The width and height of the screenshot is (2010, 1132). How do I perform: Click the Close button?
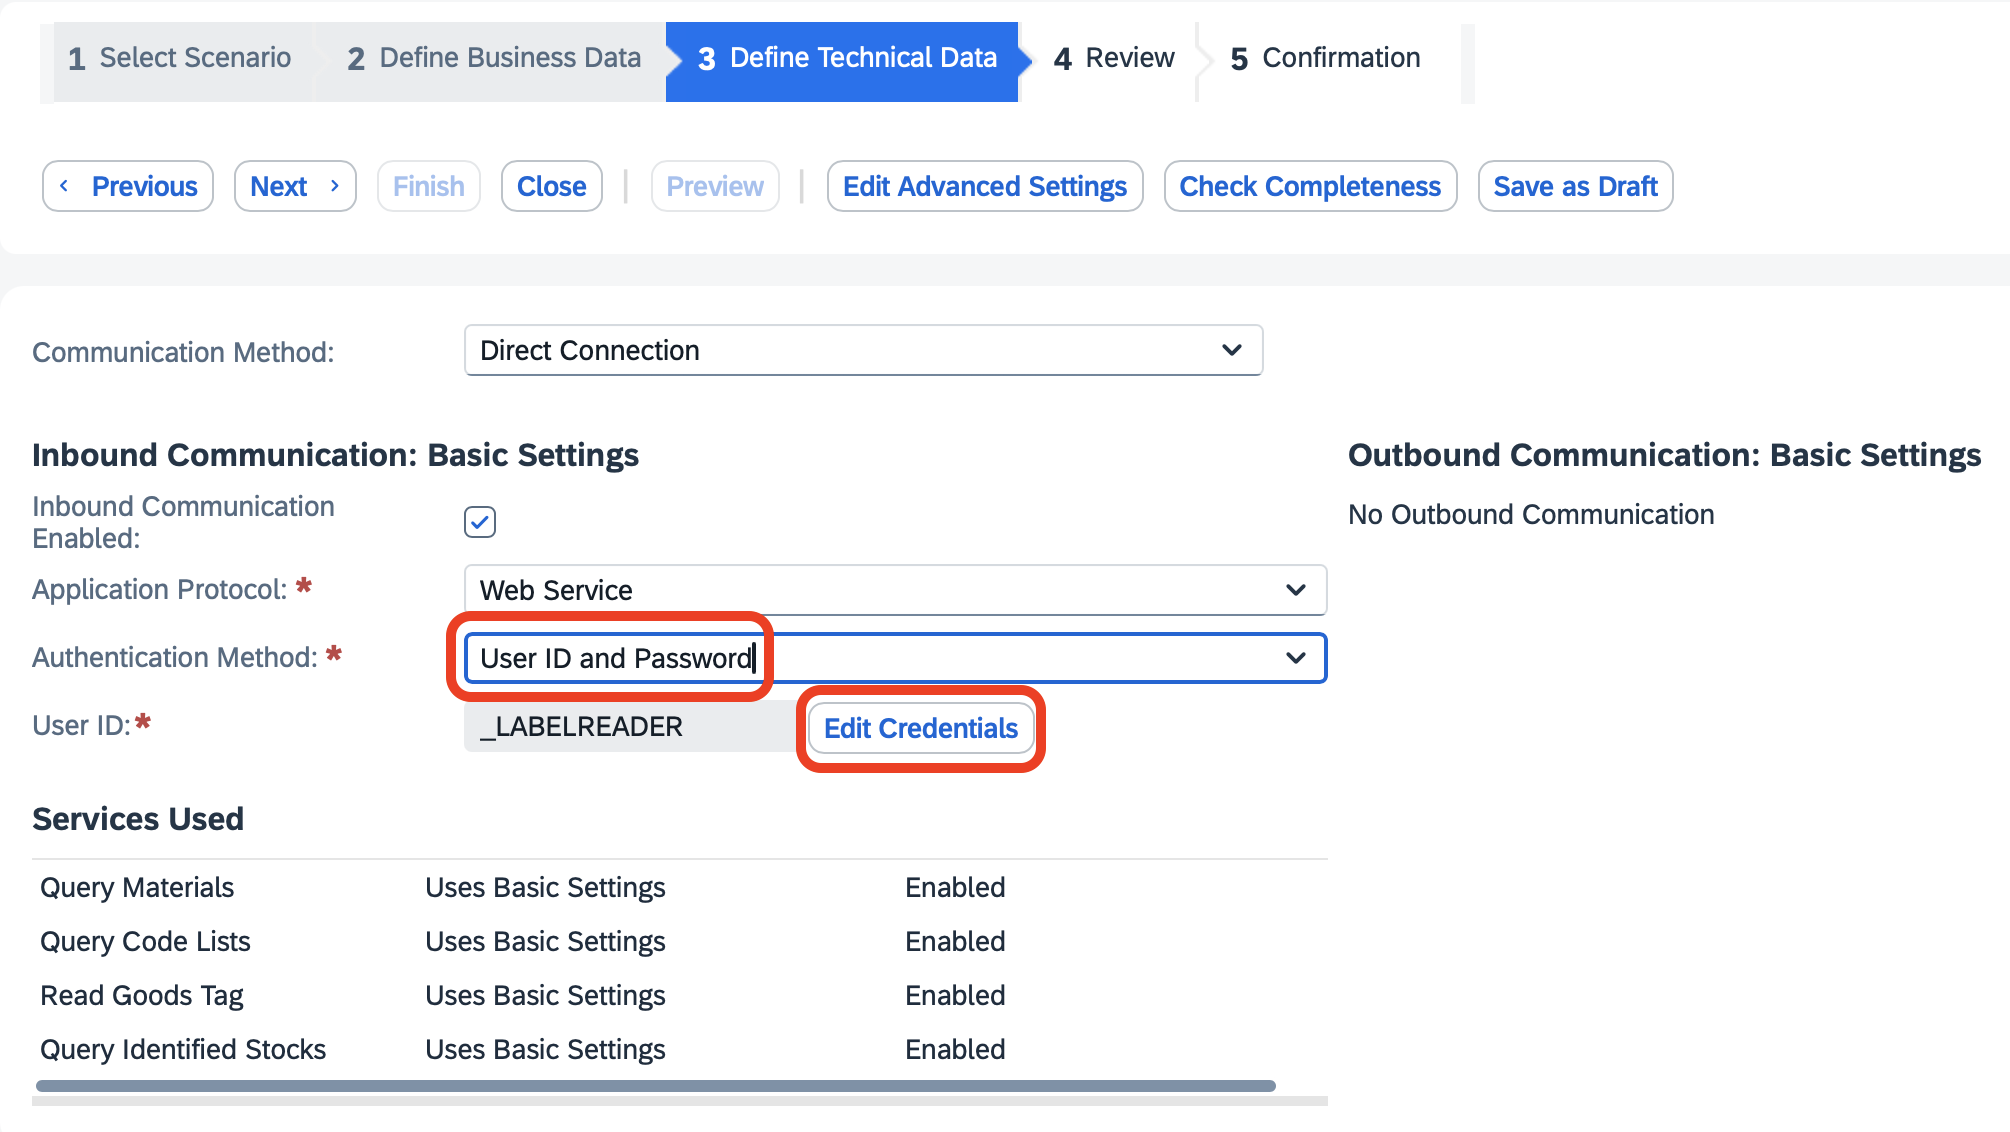[x=551, y=186]
